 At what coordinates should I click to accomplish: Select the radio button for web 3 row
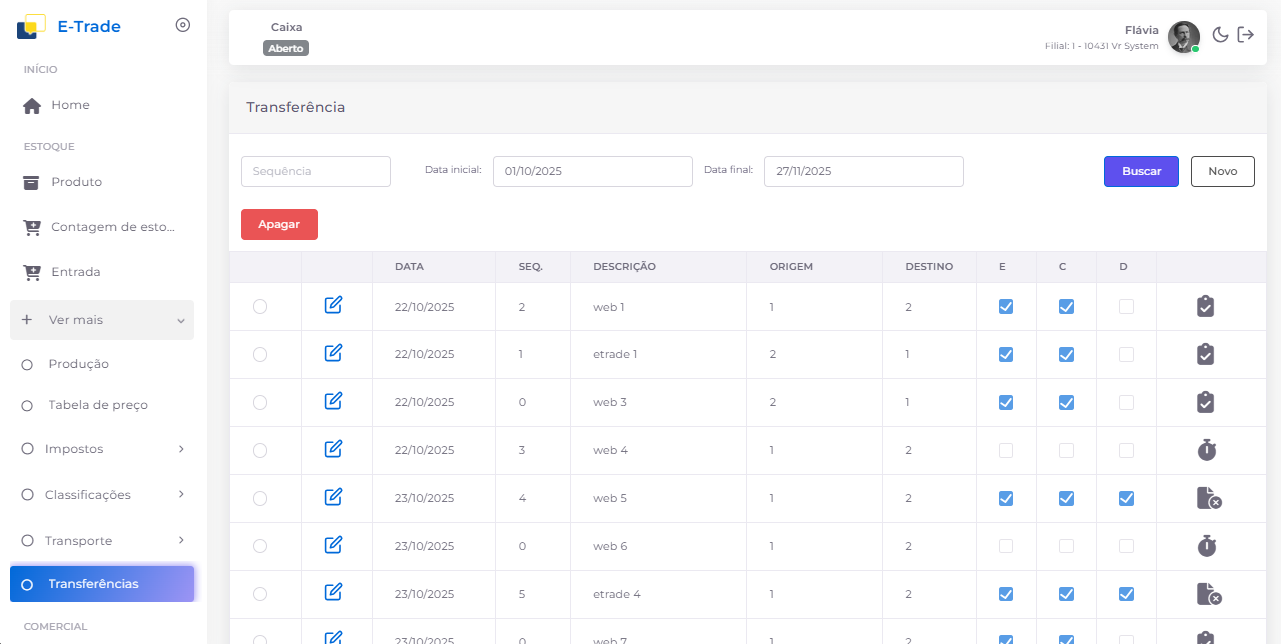[x=260, y=402]
